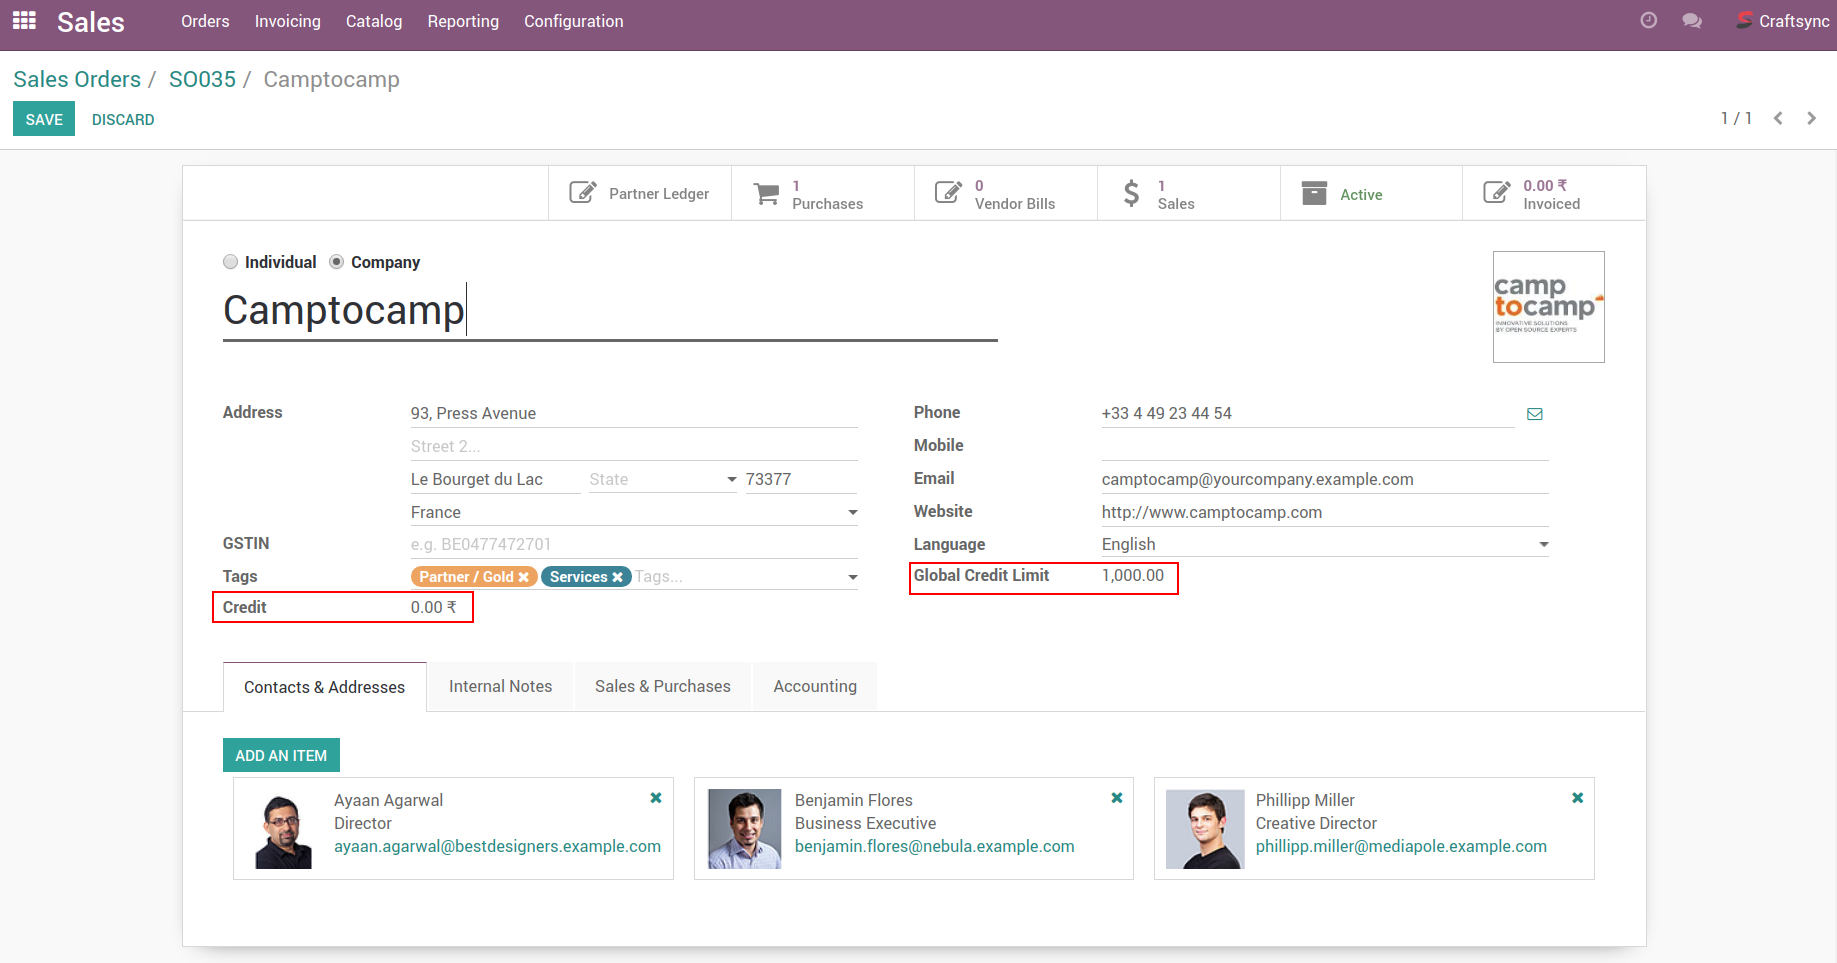Screen dimensions: 1837x963
Task: Select the Company radio button
Action: (x=337, y=262)
